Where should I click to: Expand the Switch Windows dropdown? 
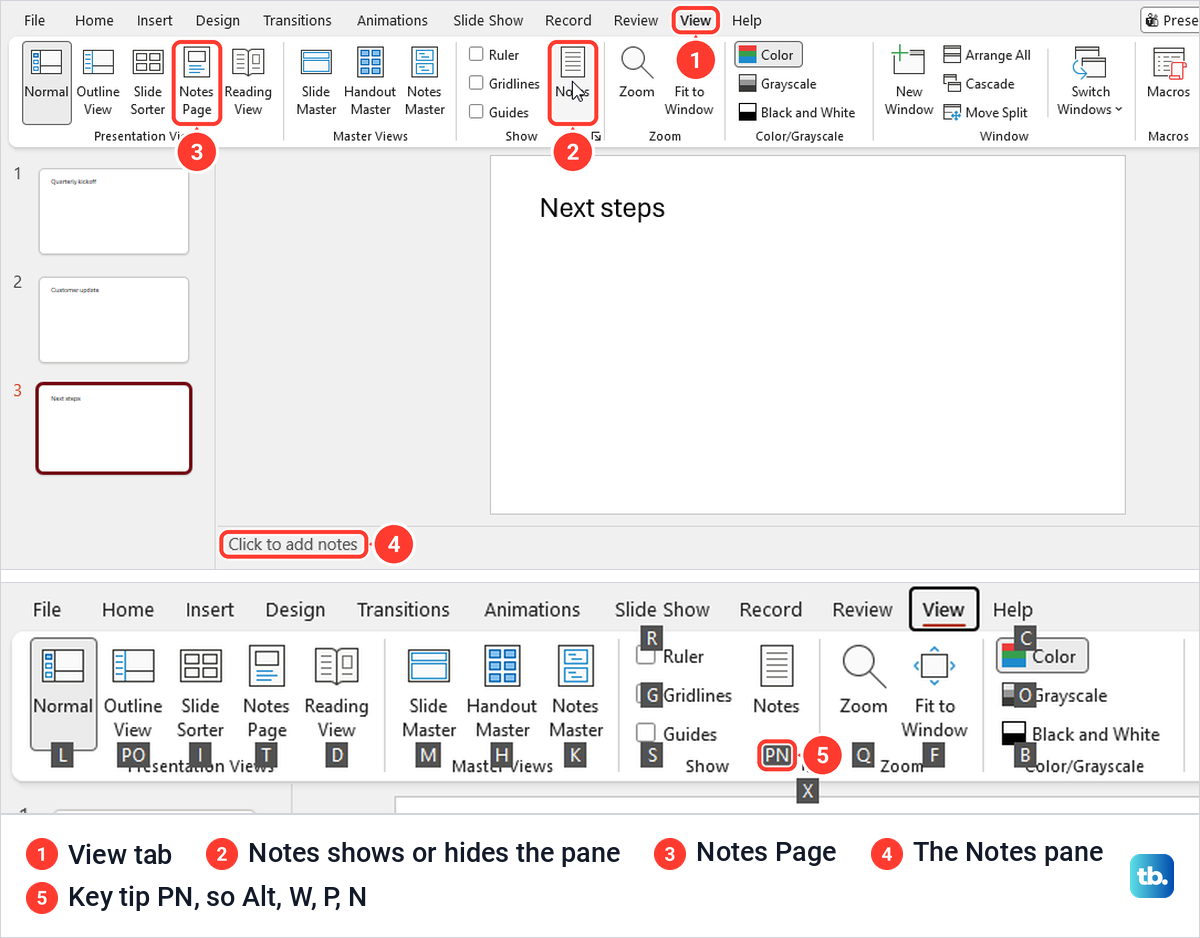click(x=1090, y=82)
